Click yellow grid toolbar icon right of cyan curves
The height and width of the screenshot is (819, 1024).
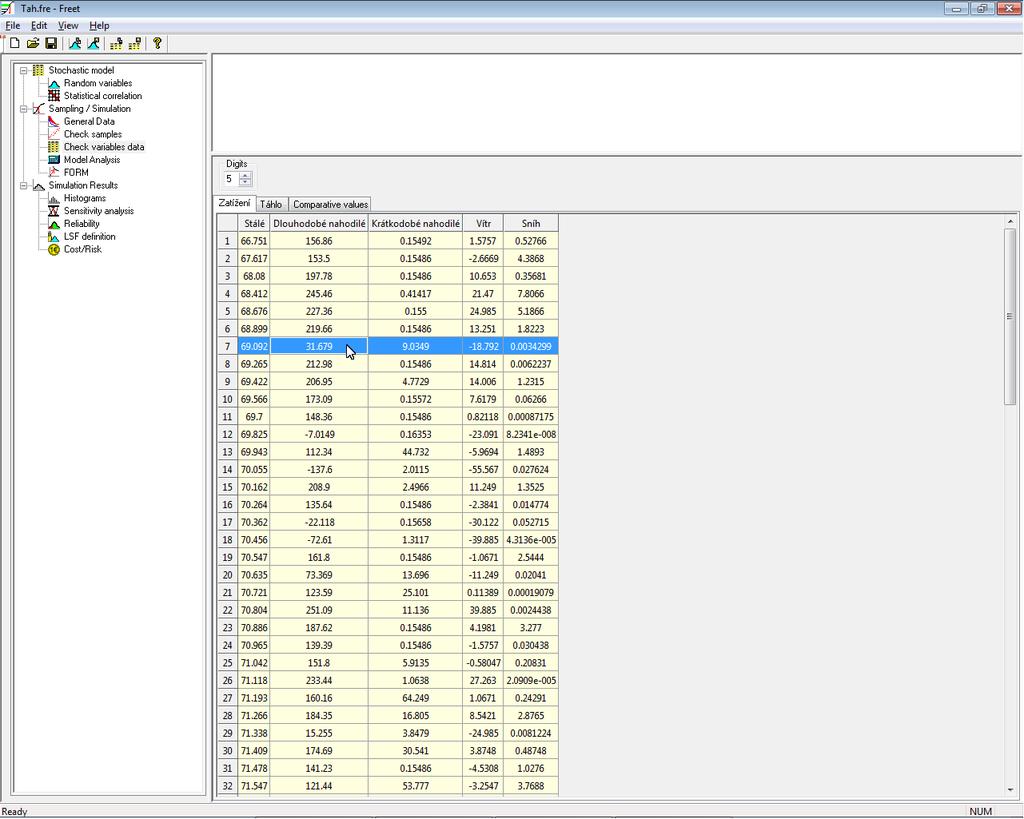coord(116,44)
